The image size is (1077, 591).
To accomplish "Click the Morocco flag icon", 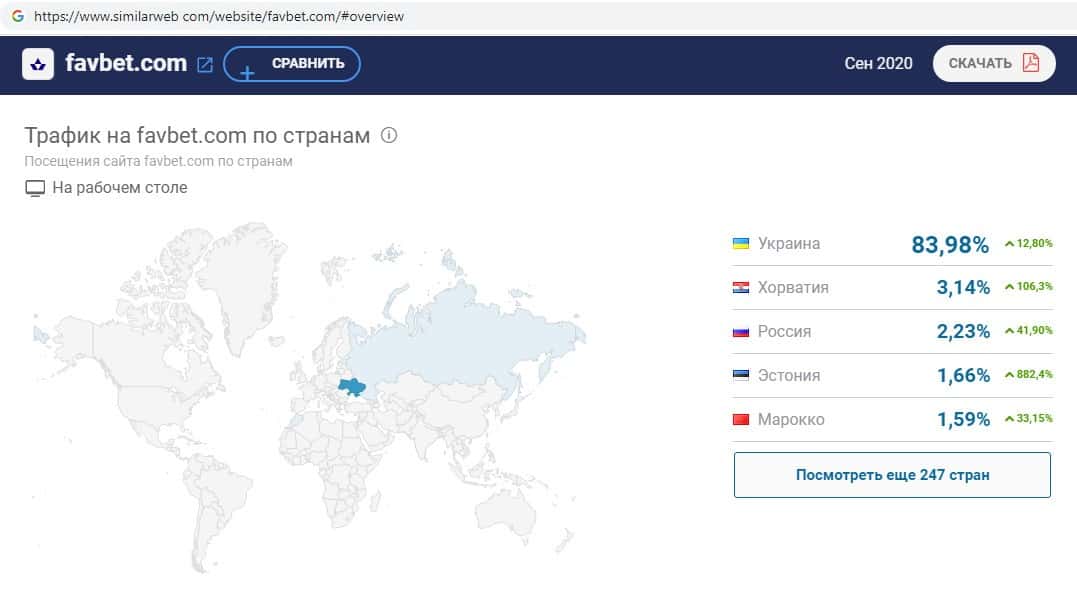I will coord(740,419).
